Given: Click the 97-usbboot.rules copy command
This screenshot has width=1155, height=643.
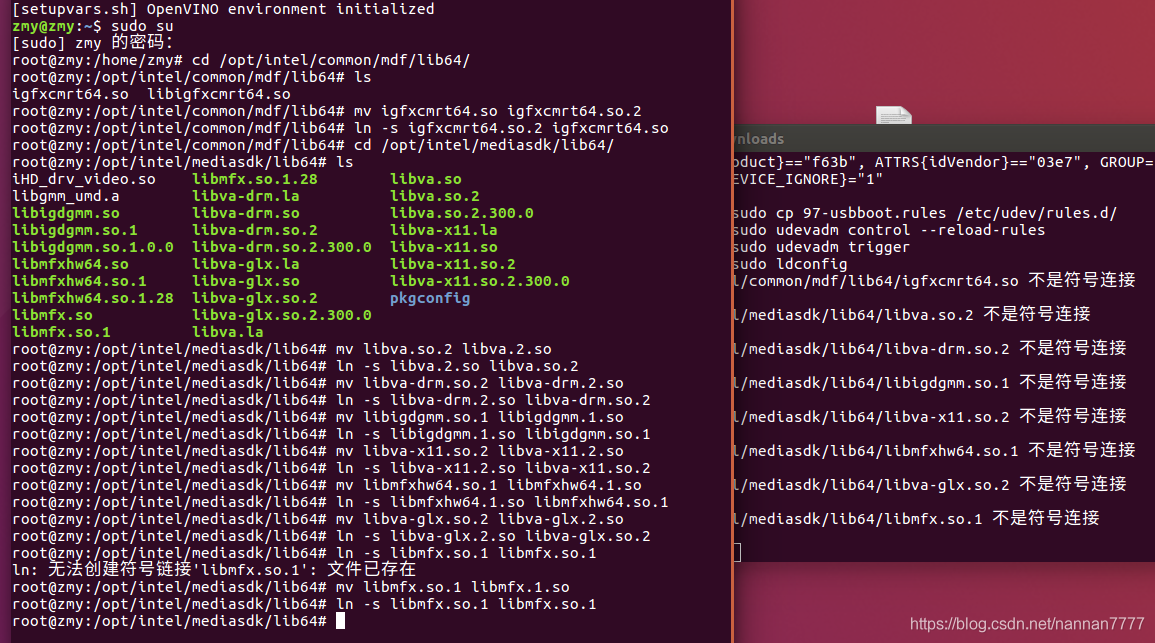Looking at the screenshot, I should (x=924, y=213).
